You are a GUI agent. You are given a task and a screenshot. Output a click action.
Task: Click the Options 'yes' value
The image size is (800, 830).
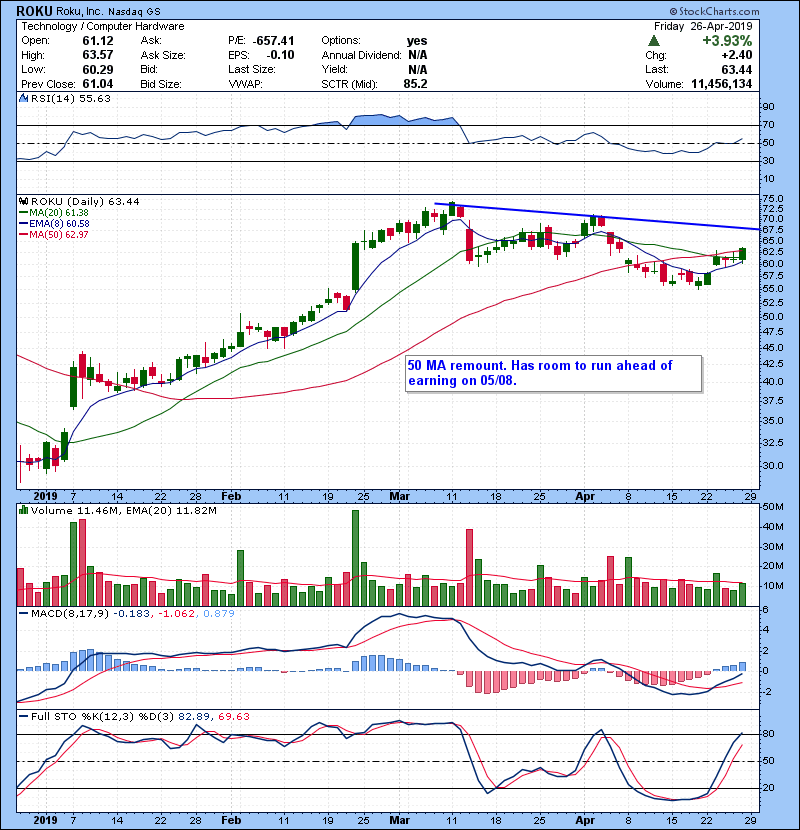coord(417,41)
